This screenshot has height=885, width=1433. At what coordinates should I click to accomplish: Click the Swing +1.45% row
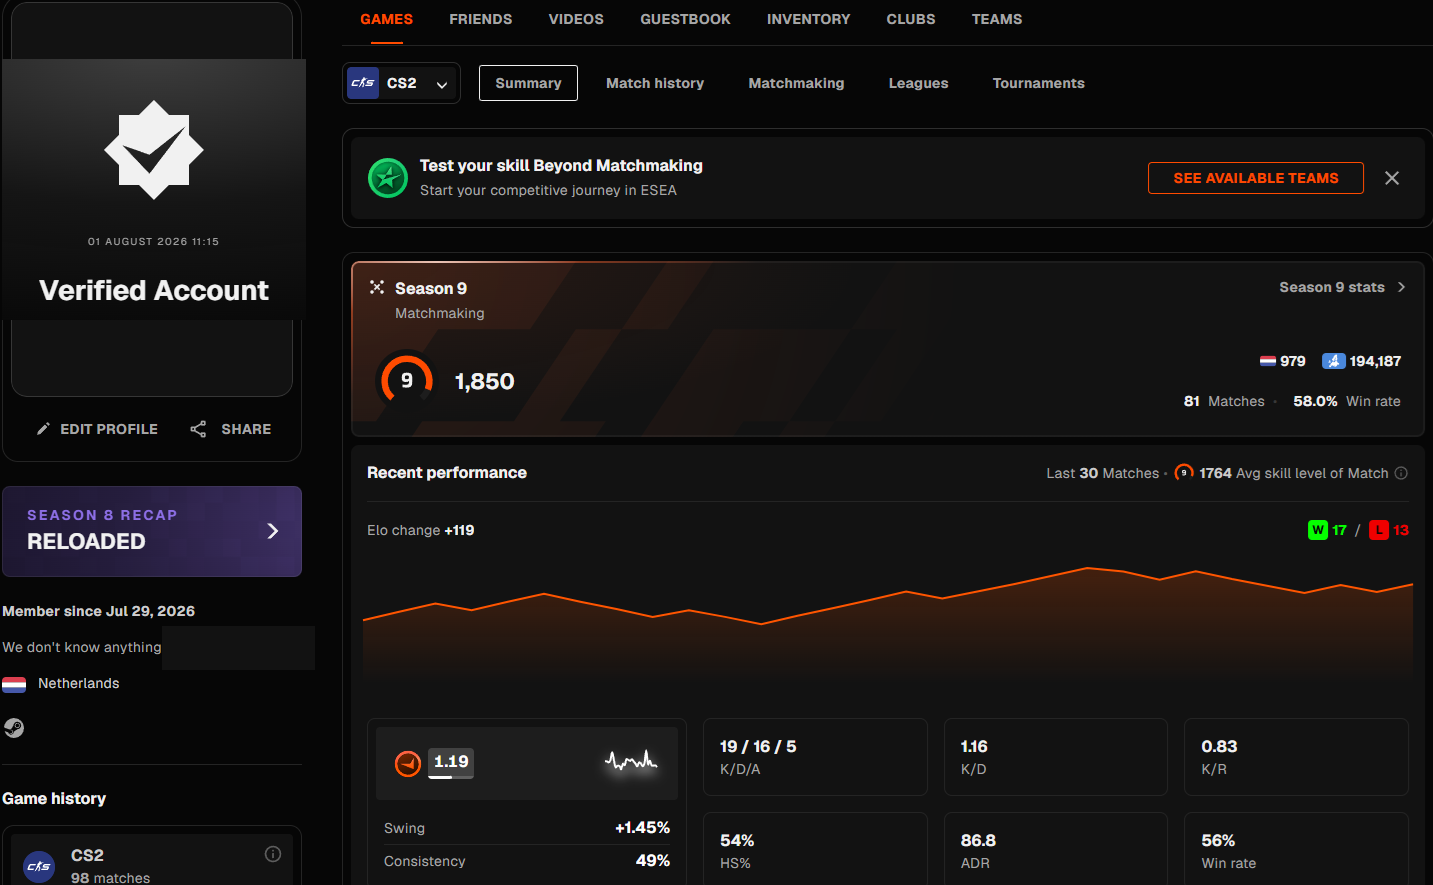tap(527, 828)
